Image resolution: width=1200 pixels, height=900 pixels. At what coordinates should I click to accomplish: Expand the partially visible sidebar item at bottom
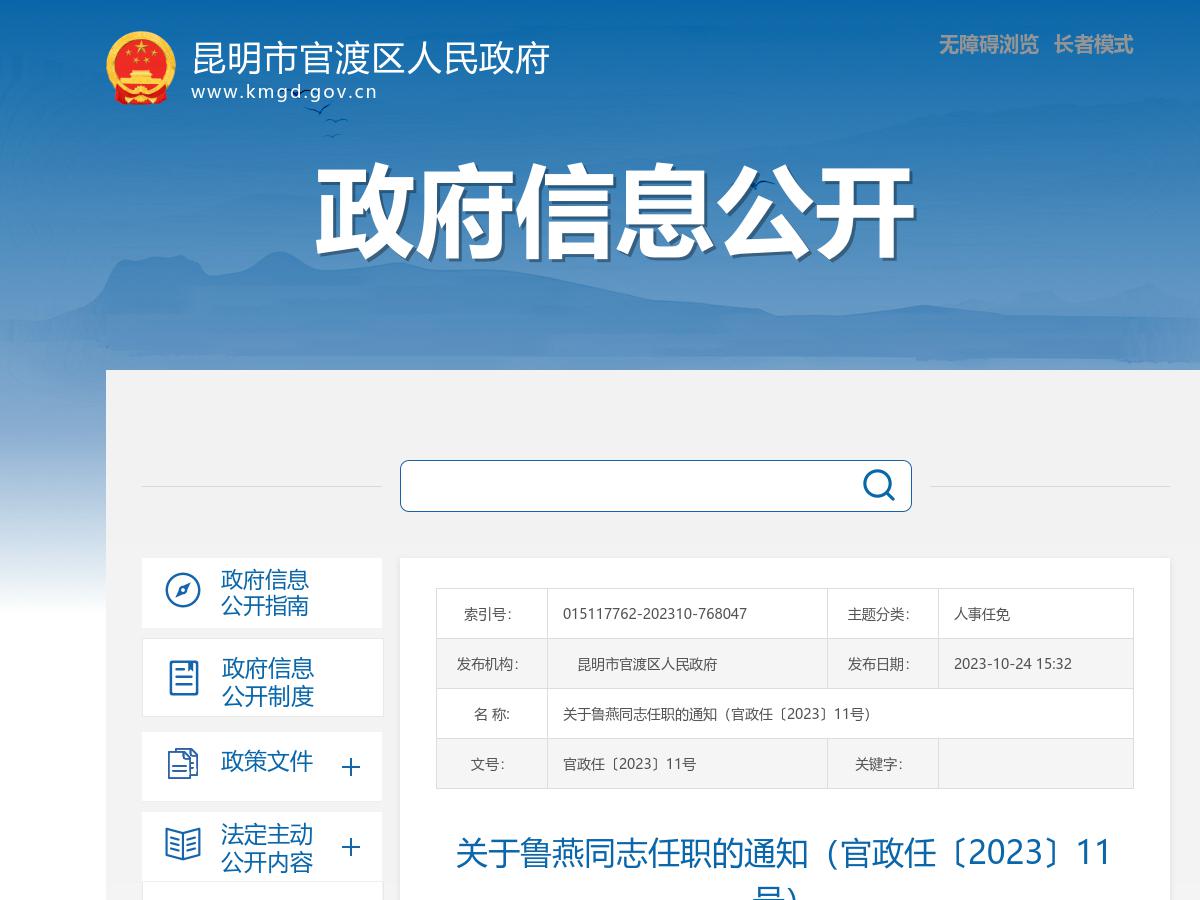pos(262,893)
